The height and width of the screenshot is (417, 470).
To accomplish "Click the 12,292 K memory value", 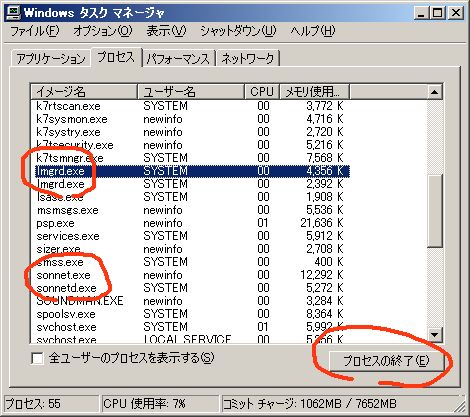I will point(322,275).
